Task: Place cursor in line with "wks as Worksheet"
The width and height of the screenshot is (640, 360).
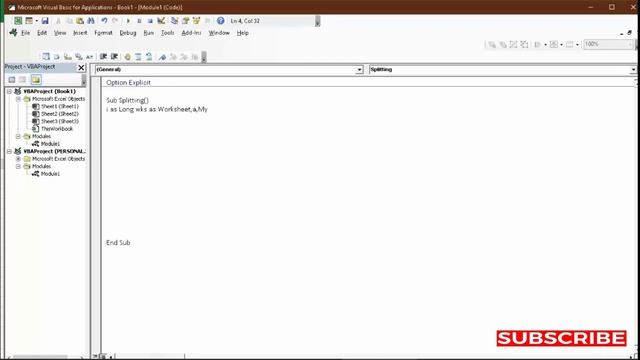Action: pyautogui.click(x=157, y=109)
